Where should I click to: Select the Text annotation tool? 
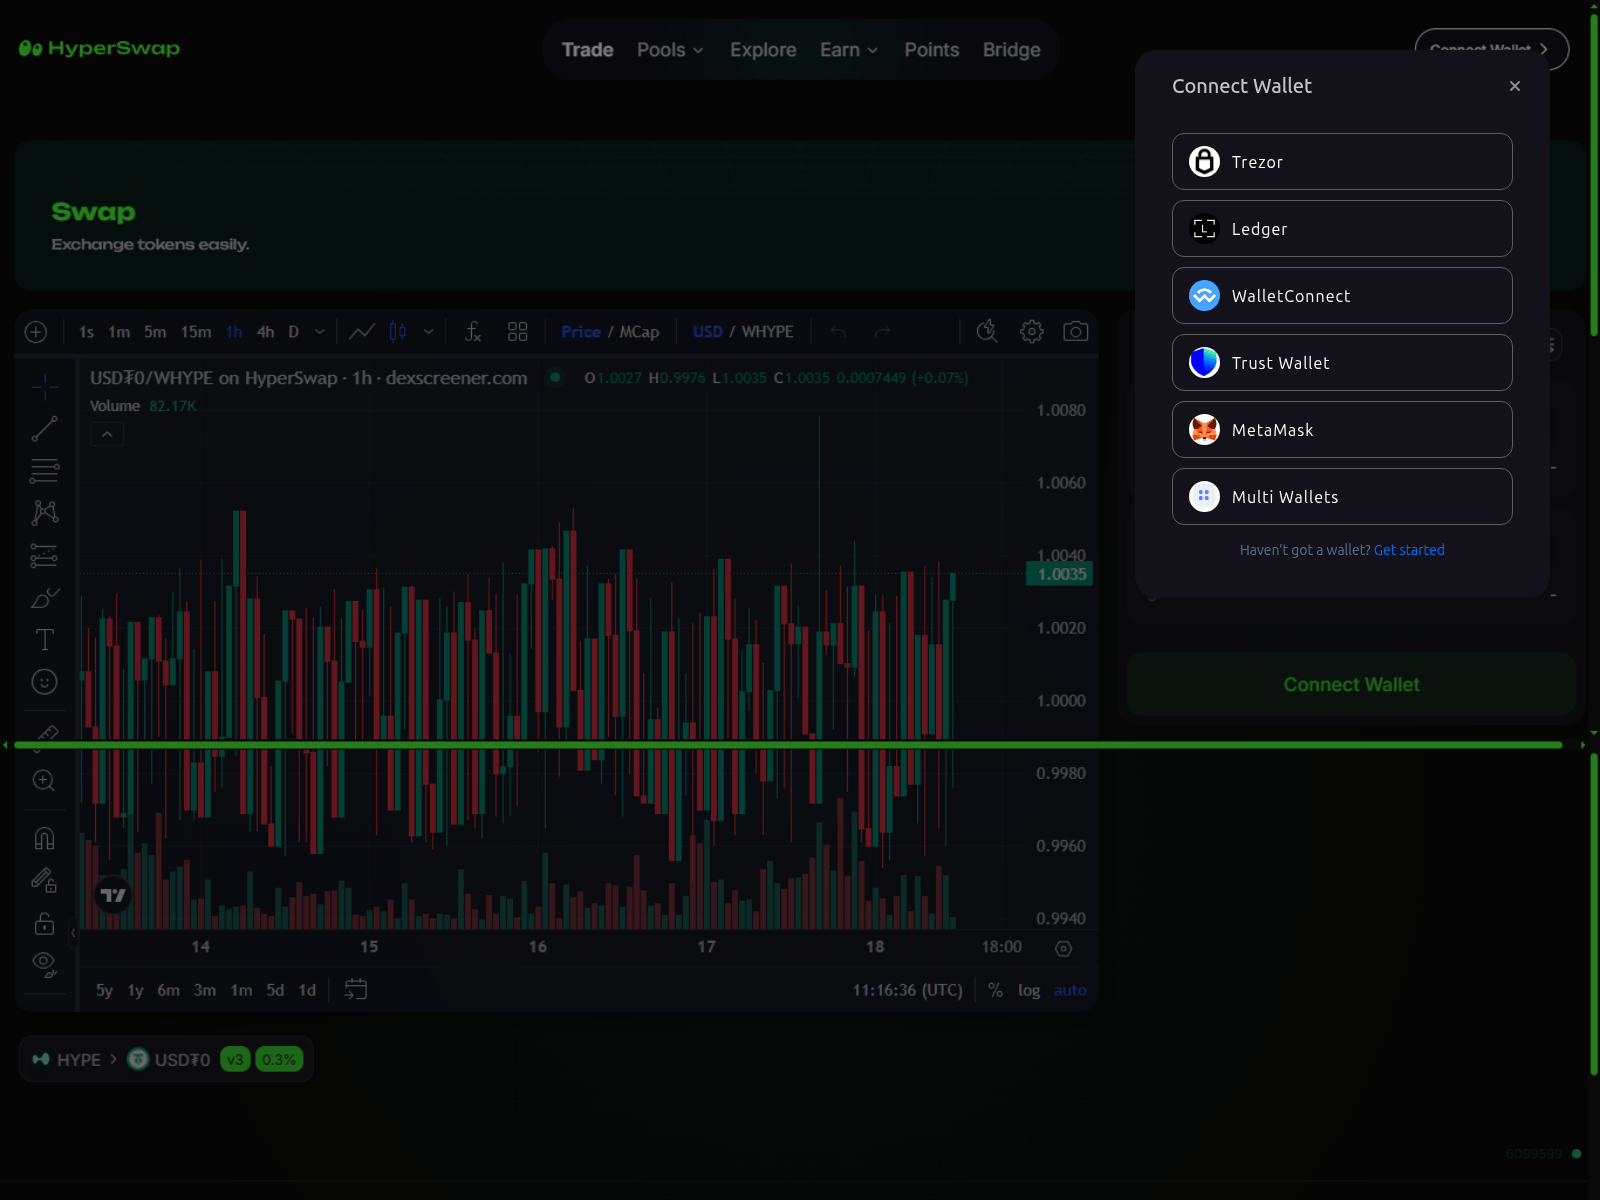coord(45,640)
